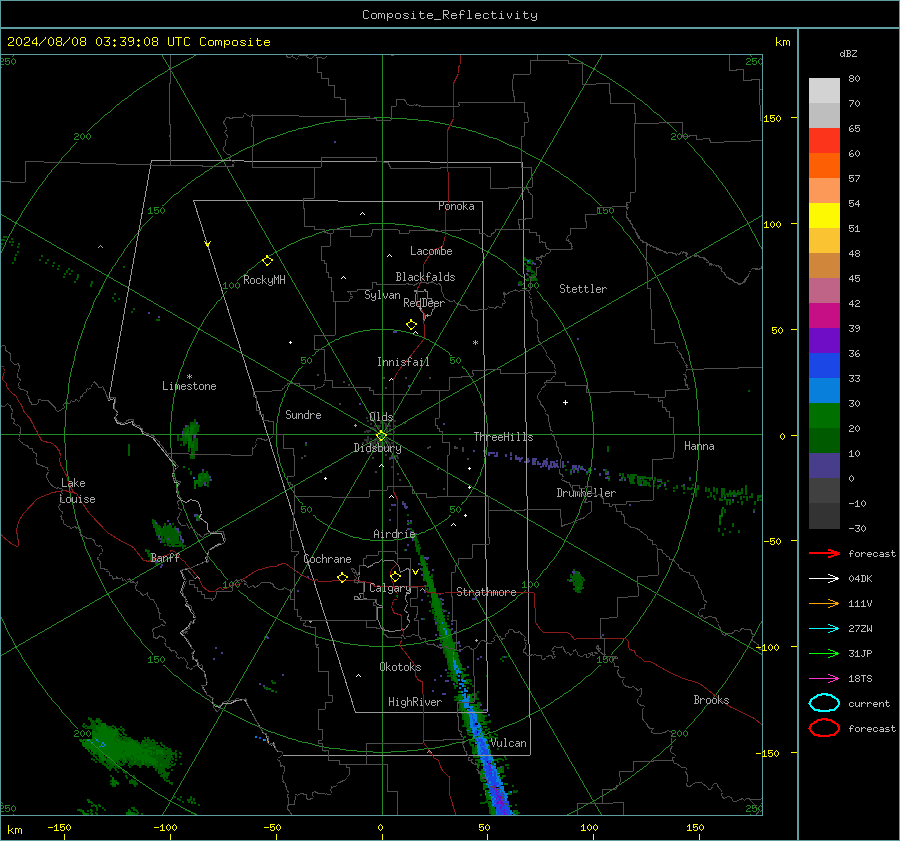This screenshot has width=900, height=841.
Task: Click the dBZ legend heading
Action: pyautogui.click(x=848, y=53)
